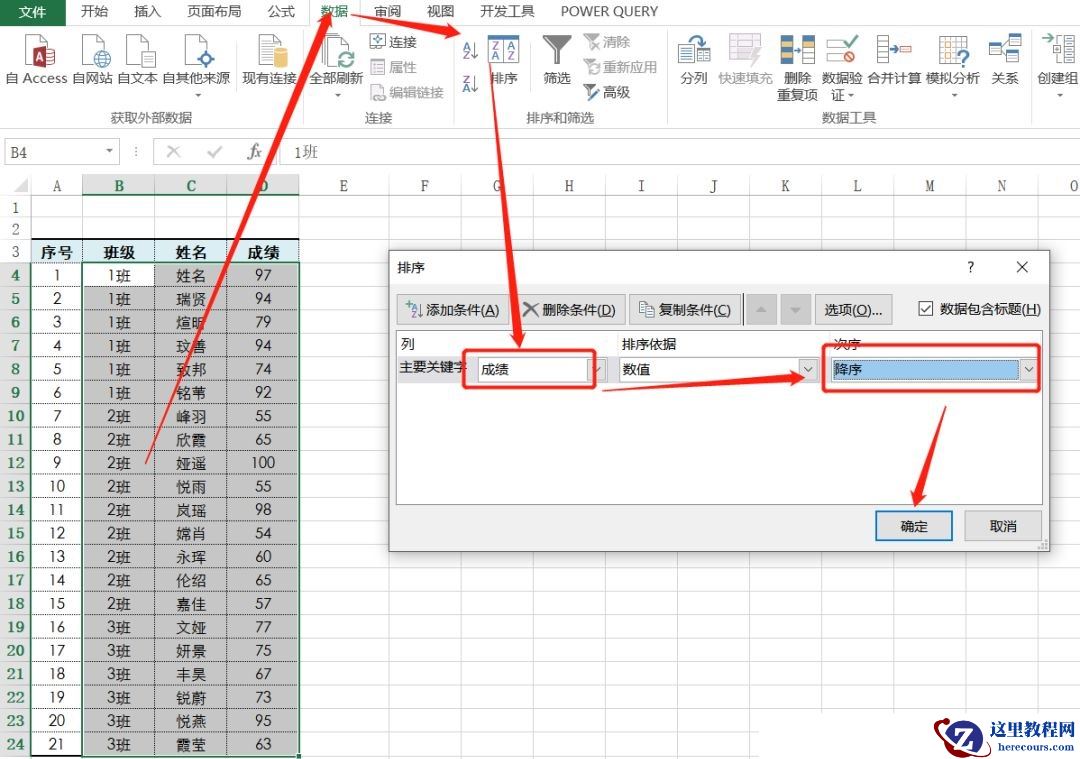This screenshot has width=1080, height=759.
Task: Switch to the 页面布局 ribbon tab
Action: coord(214,12)
